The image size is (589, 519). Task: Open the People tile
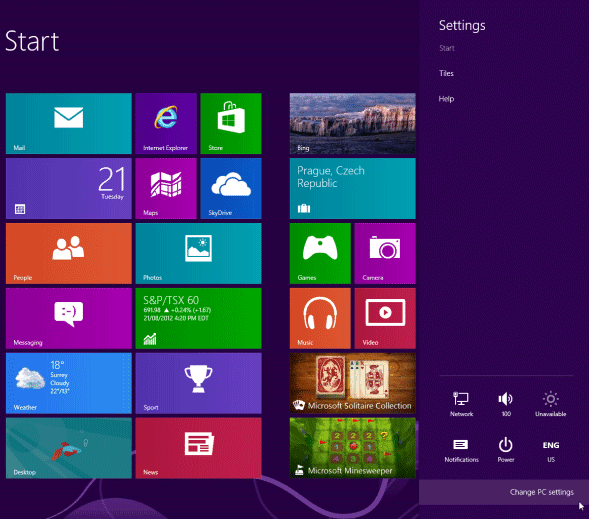click(69, 253)
